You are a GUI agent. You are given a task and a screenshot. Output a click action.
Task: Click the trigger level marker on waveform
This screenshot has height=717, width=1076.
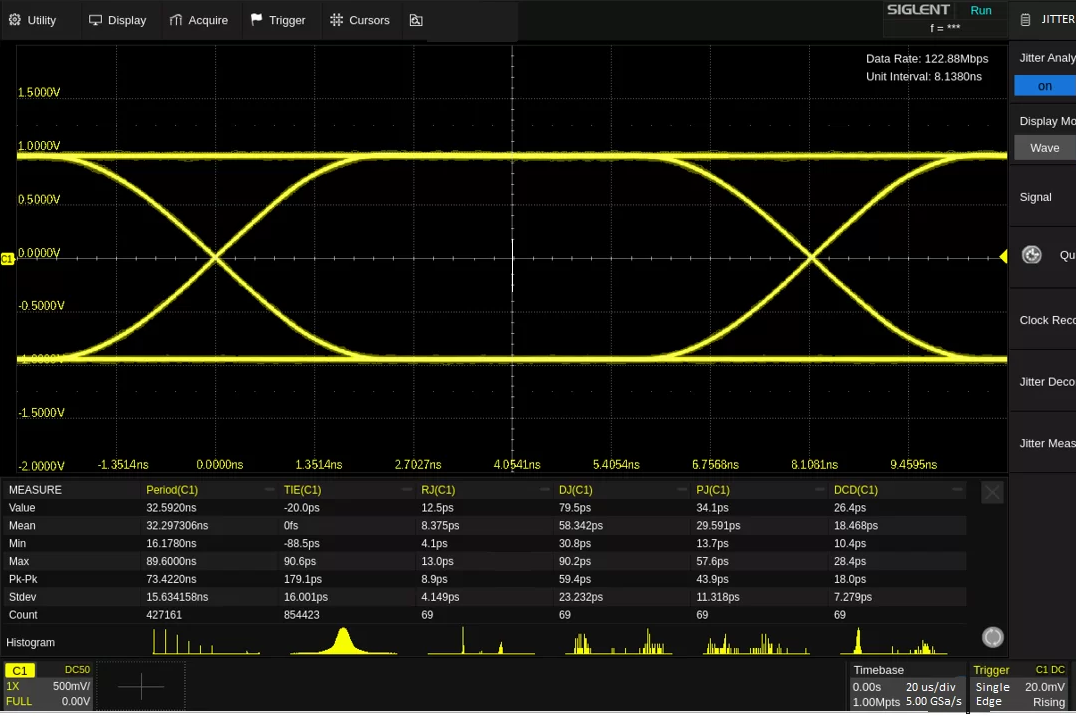pyautogui.click(x=1003, y=257)
